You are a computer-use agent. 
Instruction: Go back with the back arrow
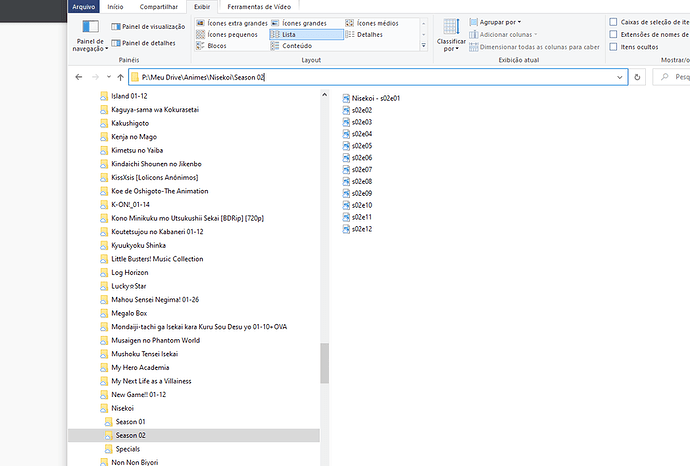(79, 77)
